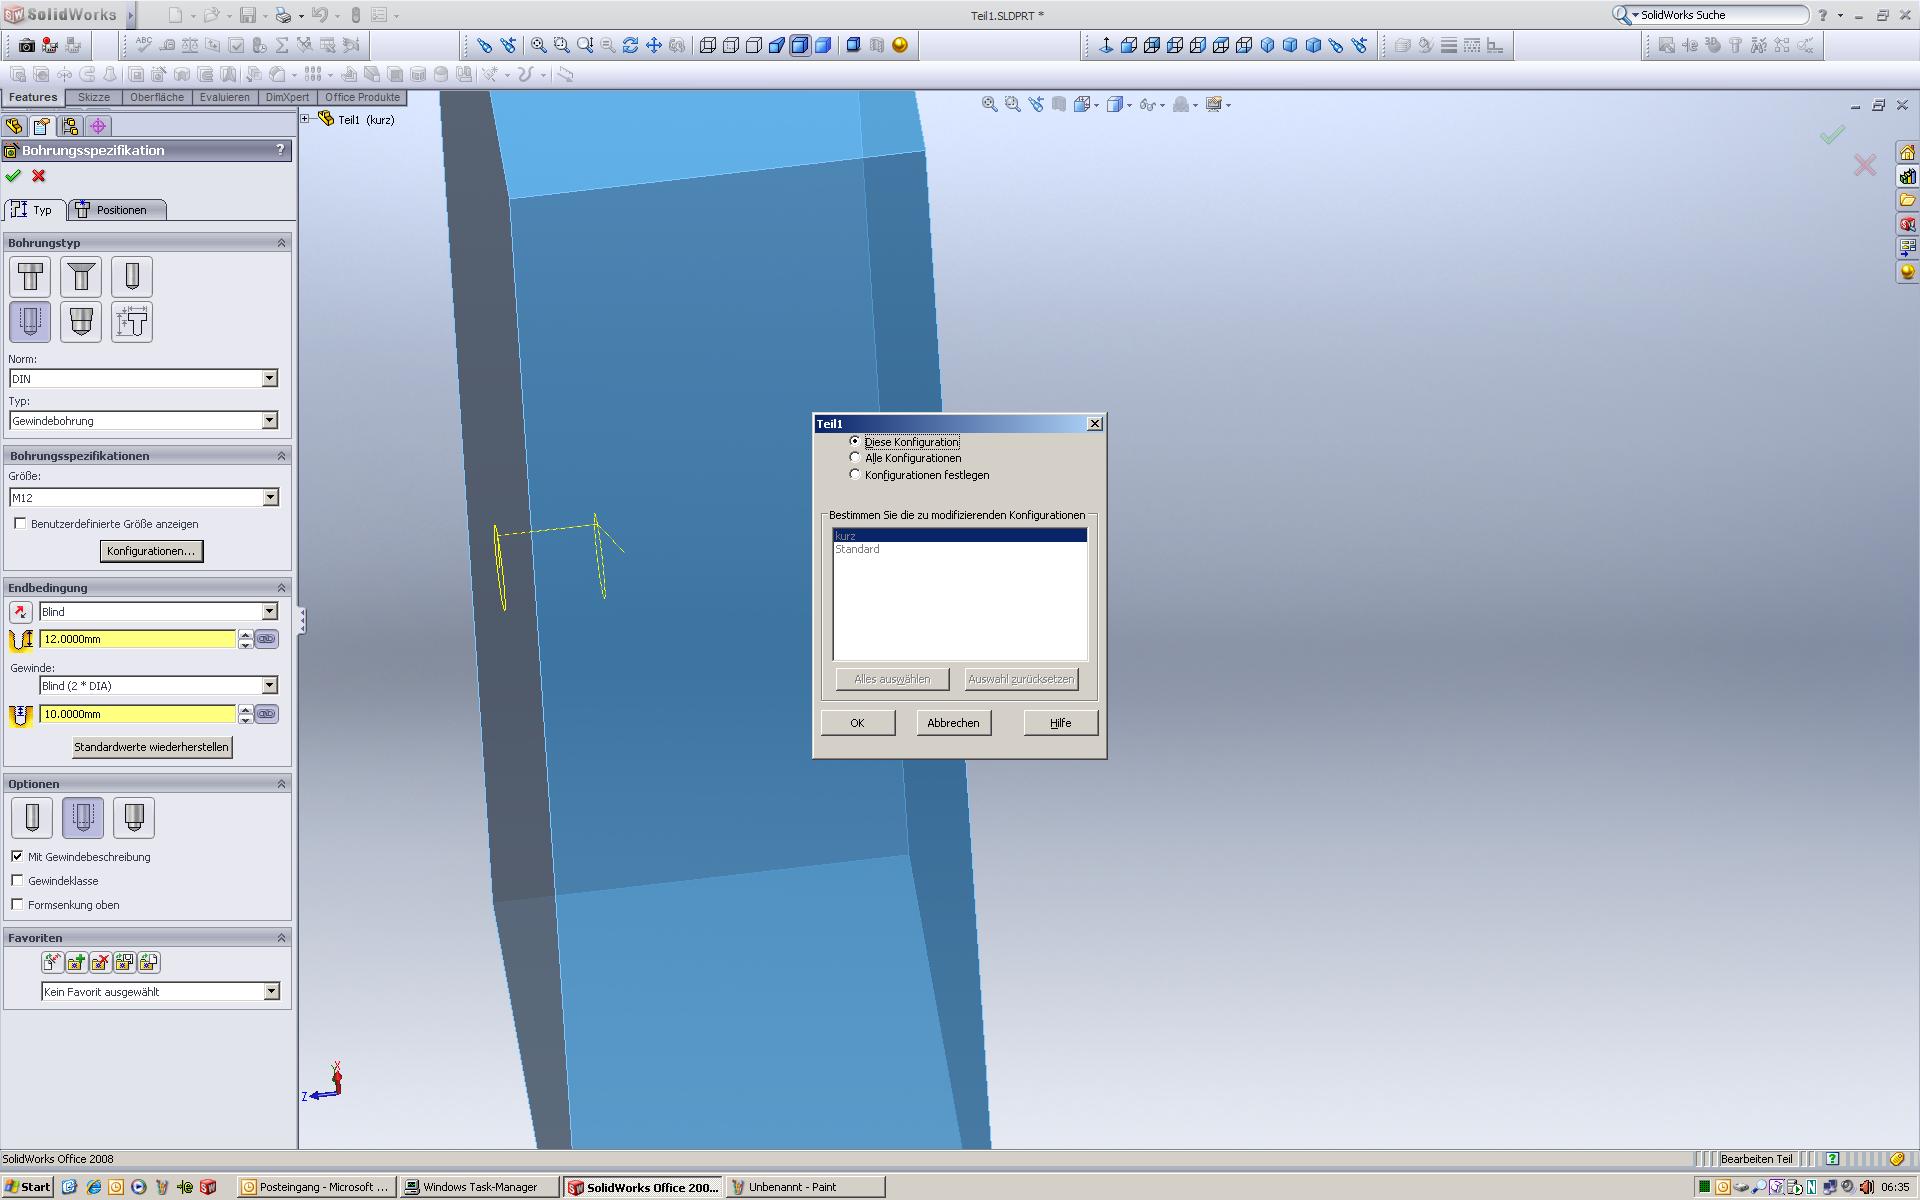Image resolution: width=1920 pixels, height=1200 pixels.
Task: Switch to wireframe display style icon
Action: click(x=708, y=45)
